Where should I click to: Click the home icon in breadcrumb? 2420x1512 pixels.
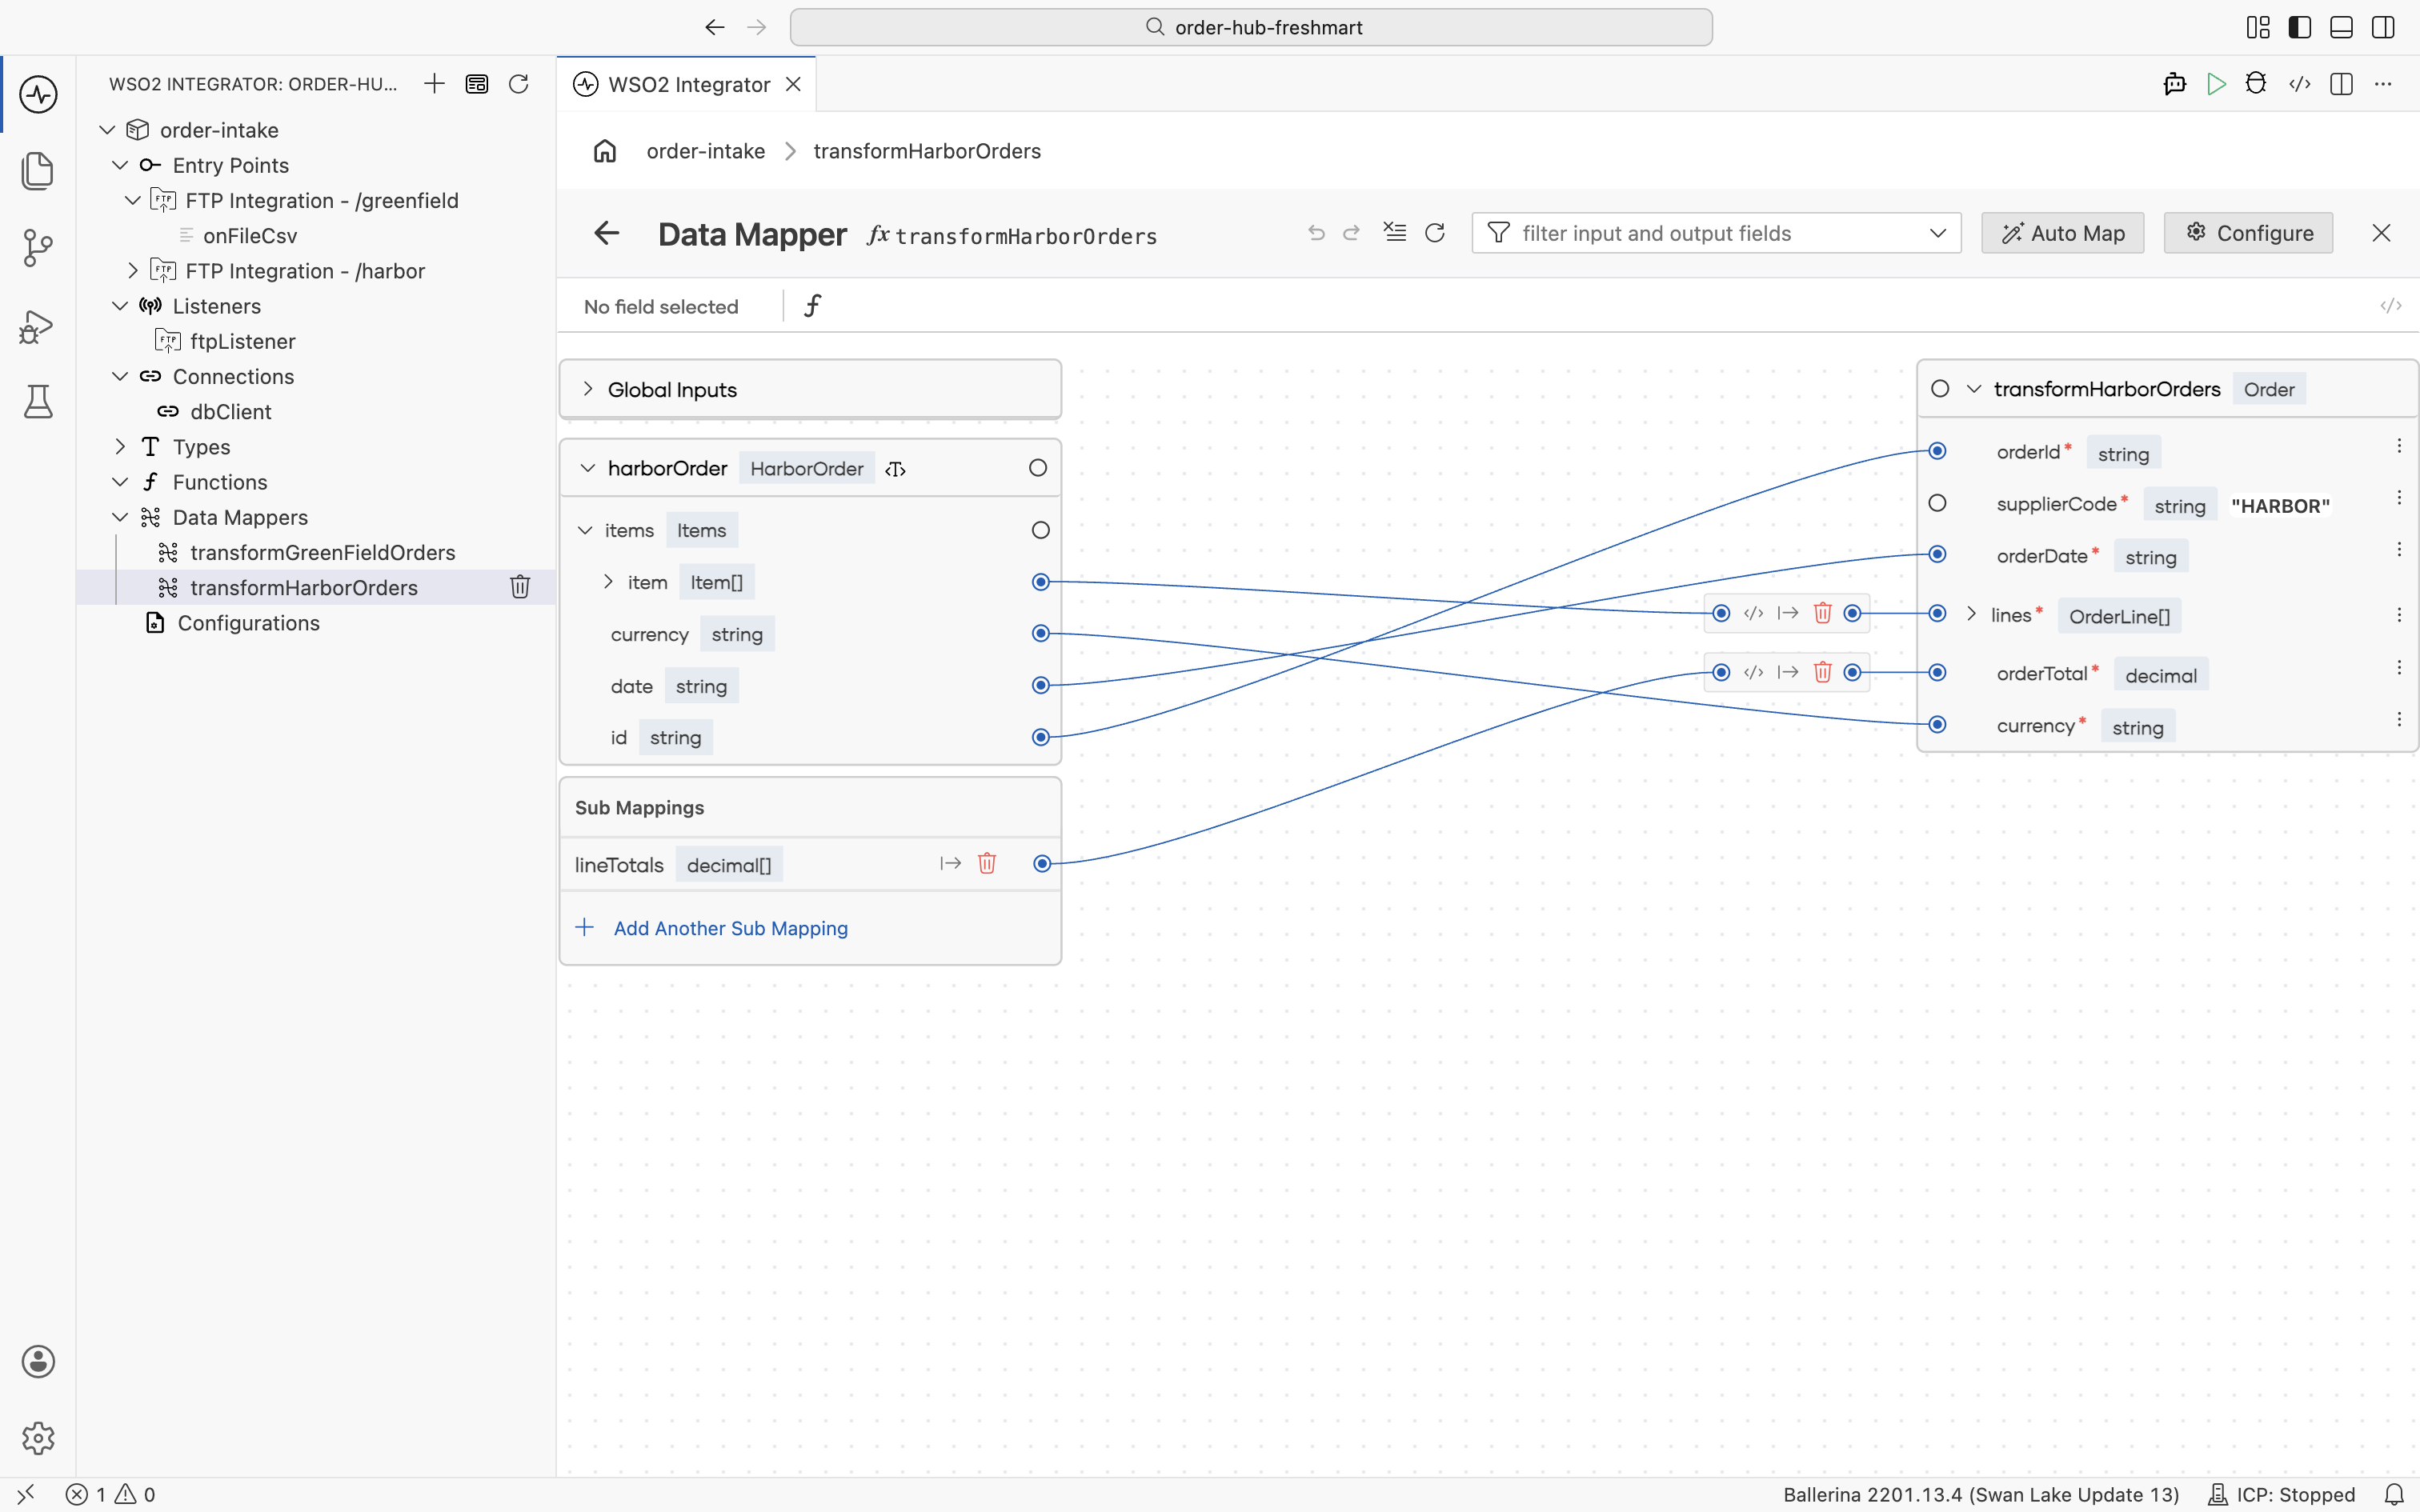[x=605, y=151]
